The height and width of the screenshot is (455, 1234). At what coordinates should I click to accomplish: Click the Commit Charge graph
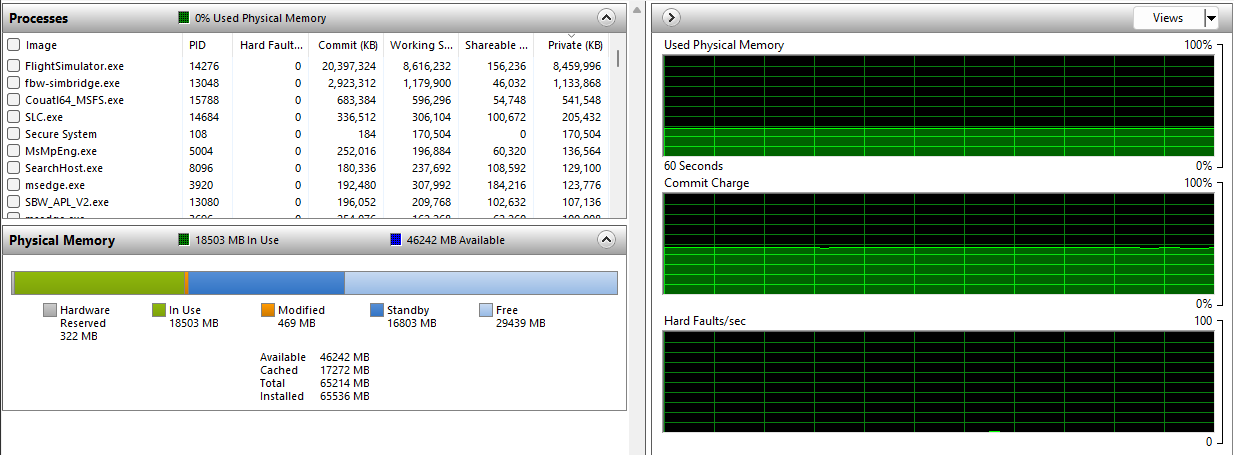pyautogui.click(x=939, y=243)
